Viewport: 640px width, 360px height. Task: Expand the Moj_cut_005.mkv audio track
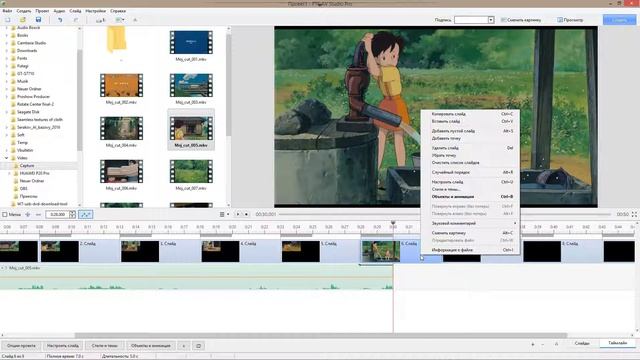click(x=2, y=268)
